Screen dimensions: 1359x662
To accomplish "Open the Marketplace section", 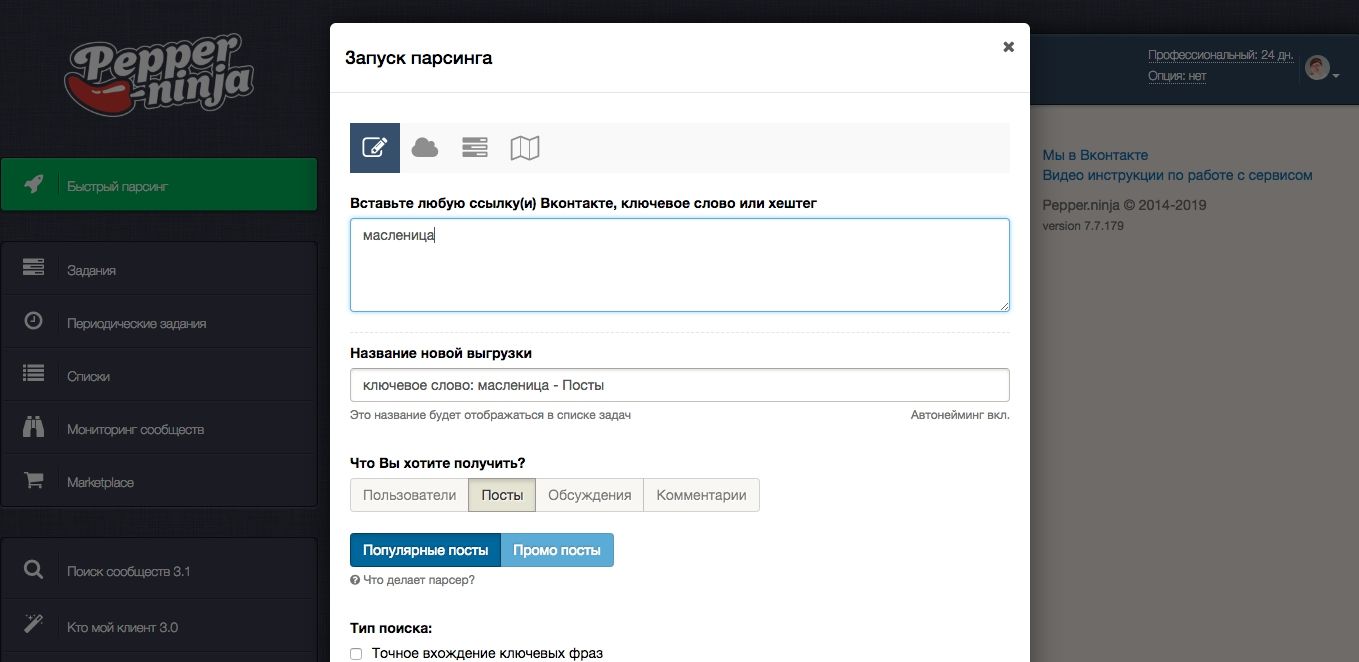I will 159,482.
